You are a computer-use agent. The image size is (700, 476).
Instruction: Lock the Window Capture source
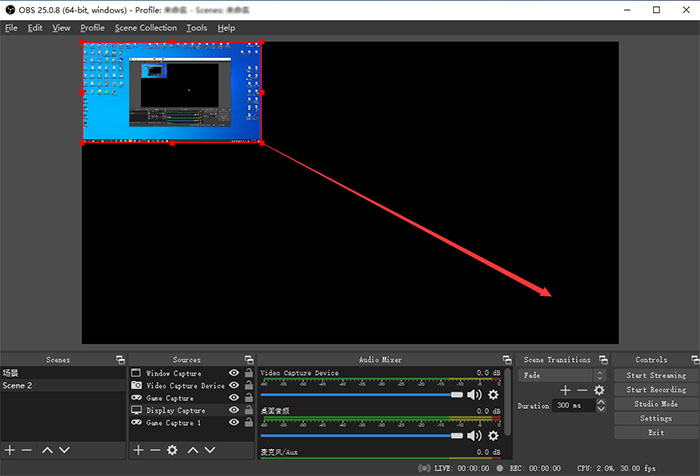[249, 373]
